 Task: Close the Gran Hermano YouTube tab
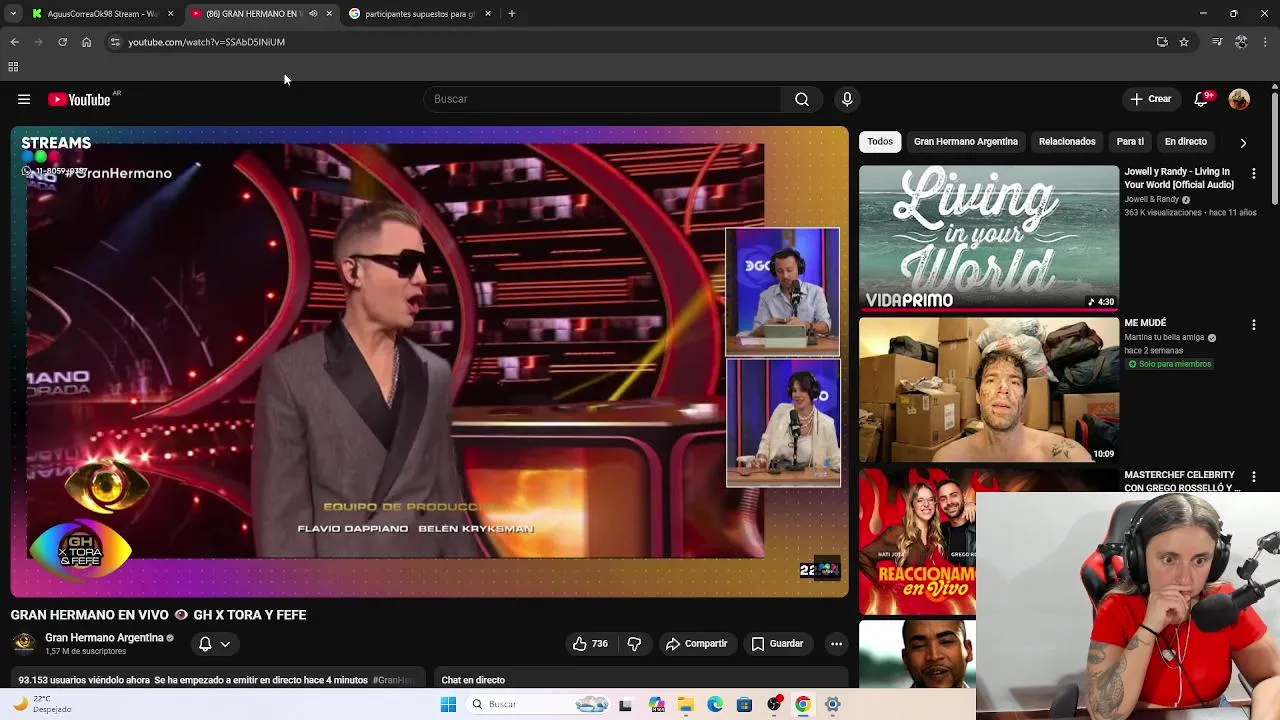[x=329, y=14]
